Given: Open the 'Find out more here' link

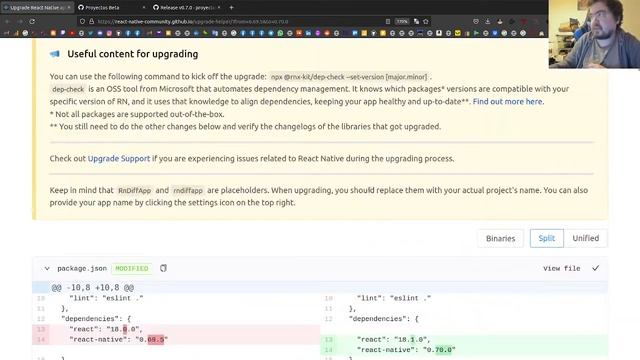Looking at the screenshot, I should click(x=508, y=101).
